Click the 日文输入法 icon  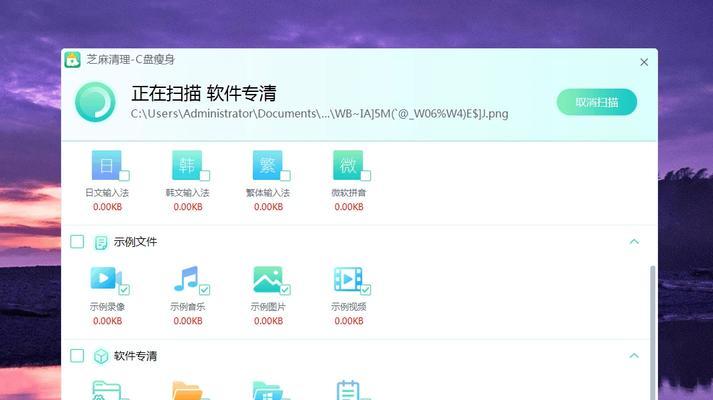click(x=106, y=165)
